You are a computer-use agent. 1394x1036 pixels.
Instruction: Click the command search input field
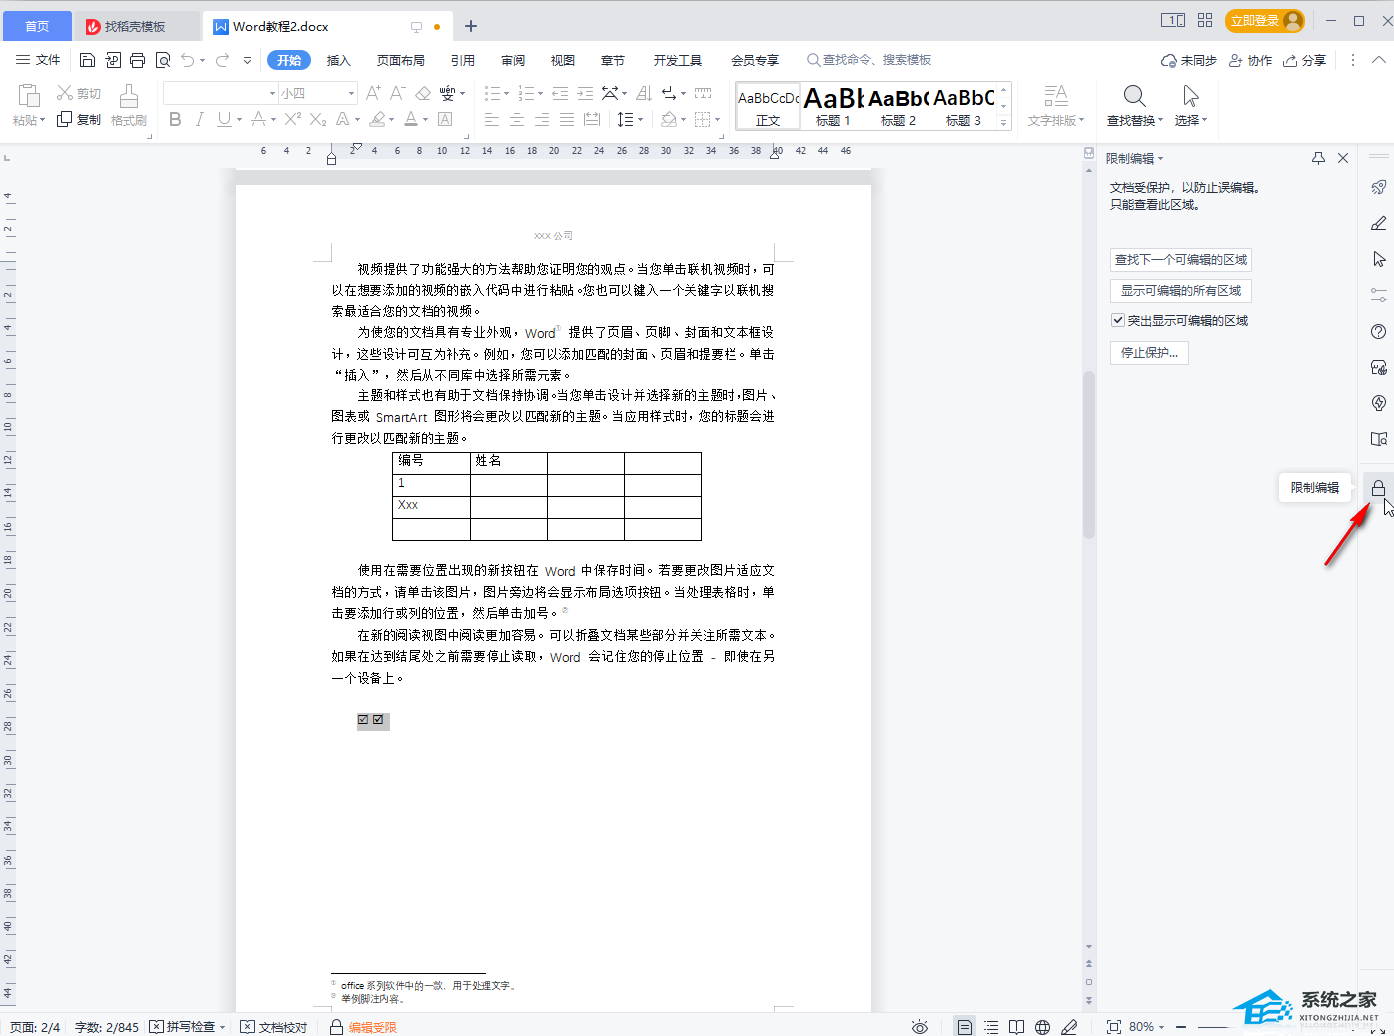point(876,60)
